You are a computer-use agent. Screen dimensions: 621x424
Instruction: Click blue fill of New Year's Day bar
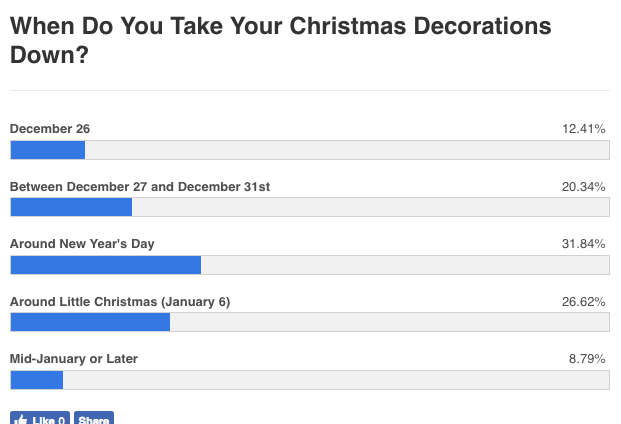(x=105, y=265)
